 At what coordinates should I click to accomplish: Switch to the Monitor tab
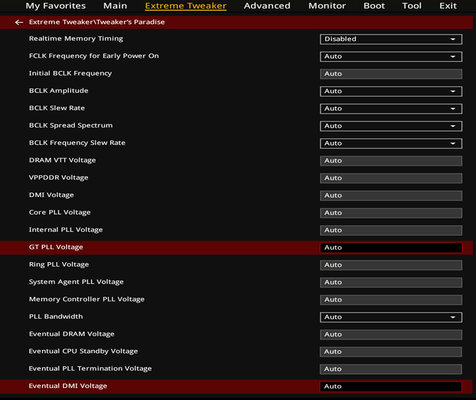tap(327, 6)
